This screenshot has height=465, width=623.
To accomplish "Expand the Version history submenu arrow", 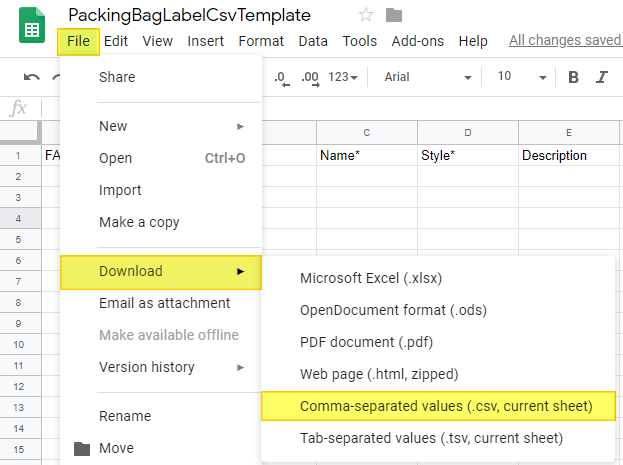I will coord(240,368).
